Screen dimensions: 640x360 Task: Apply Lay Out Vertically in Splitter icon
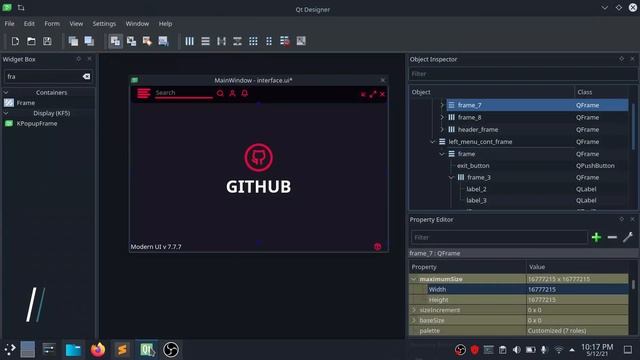(x=237, y=41)
